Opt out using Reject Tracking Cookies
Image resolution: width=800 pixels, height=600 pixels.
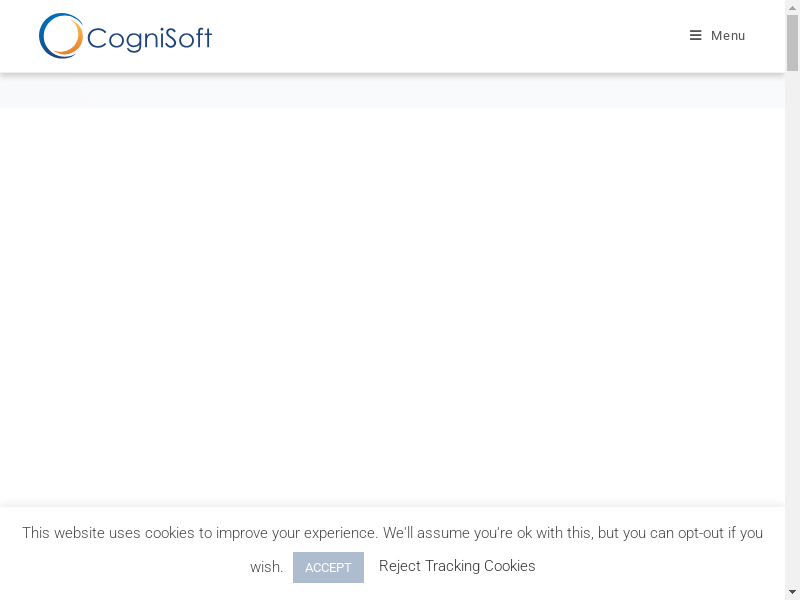[x=457, y=566]
